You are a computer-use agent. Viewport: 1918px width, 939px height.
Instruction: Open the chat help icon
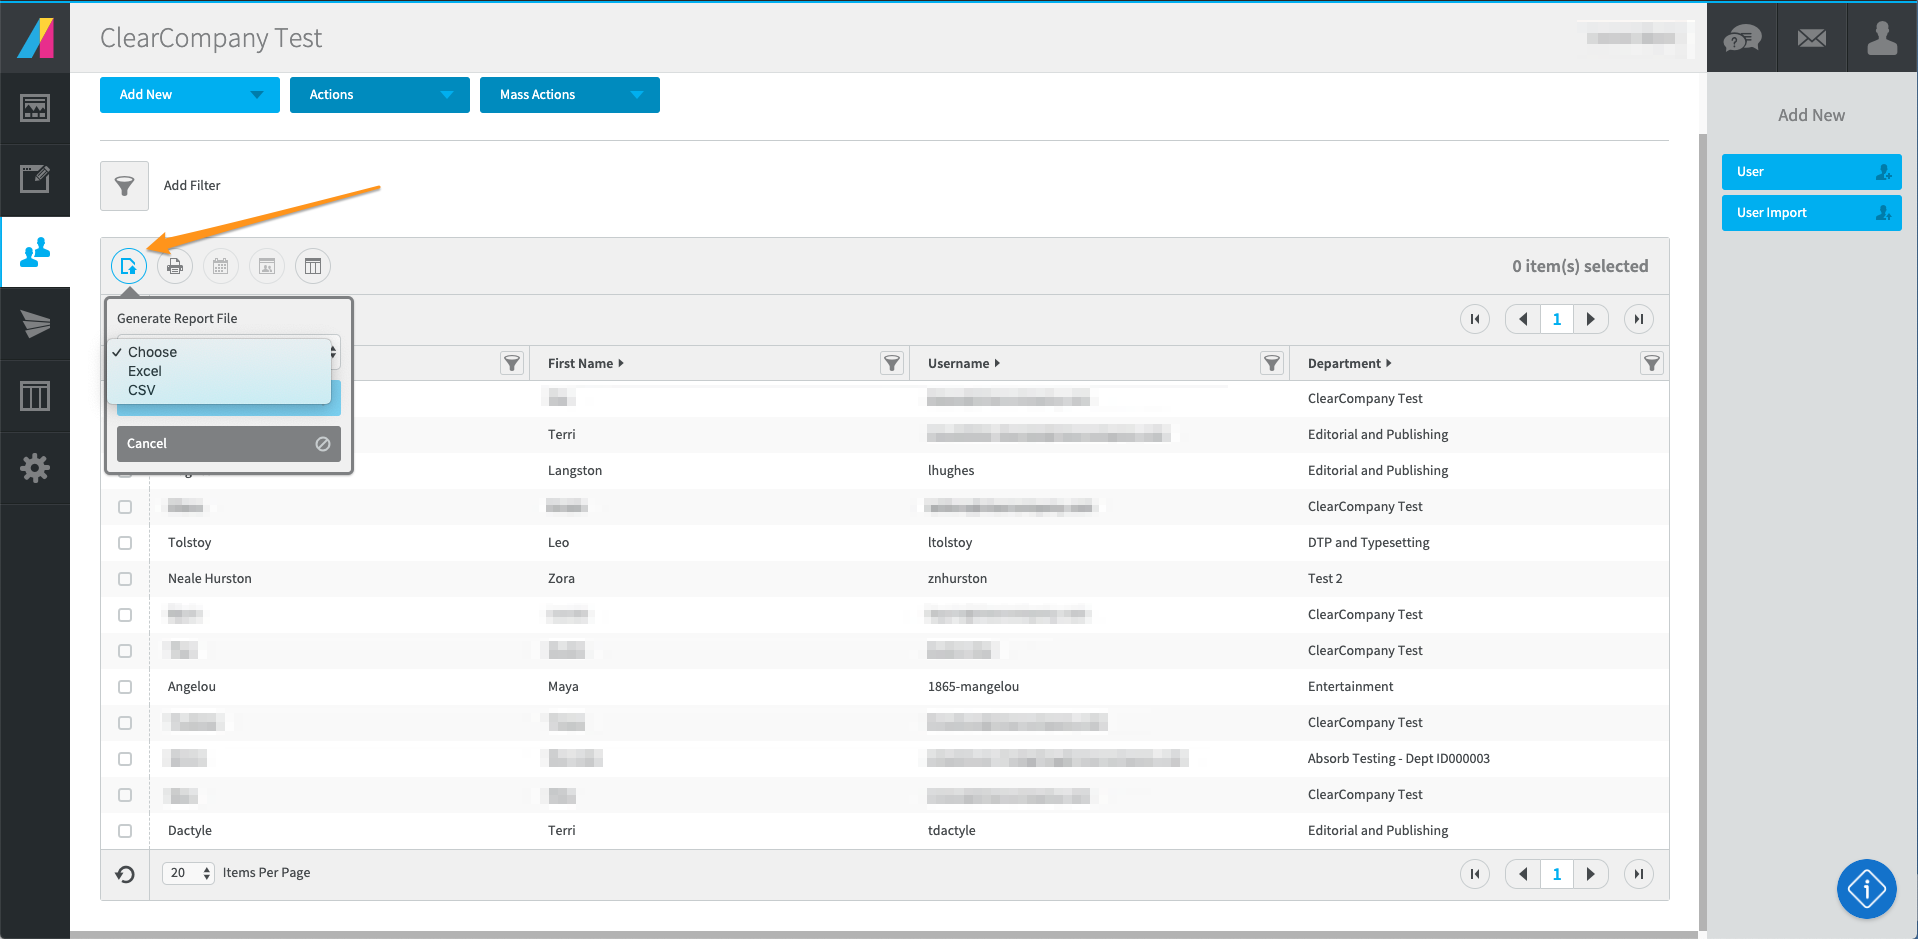click(x=1742, y=38)
